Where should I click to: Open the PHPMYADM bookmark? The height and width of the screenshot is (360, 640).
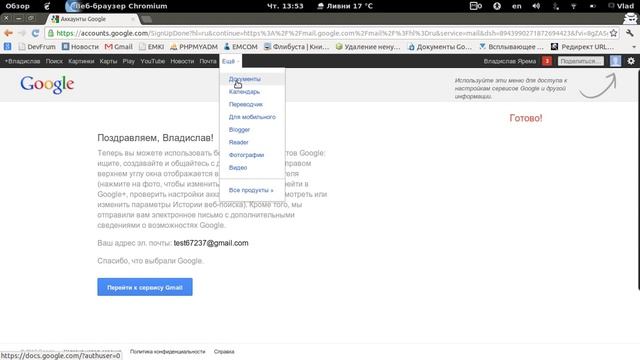pyautogui.click(x=194, y=47)
